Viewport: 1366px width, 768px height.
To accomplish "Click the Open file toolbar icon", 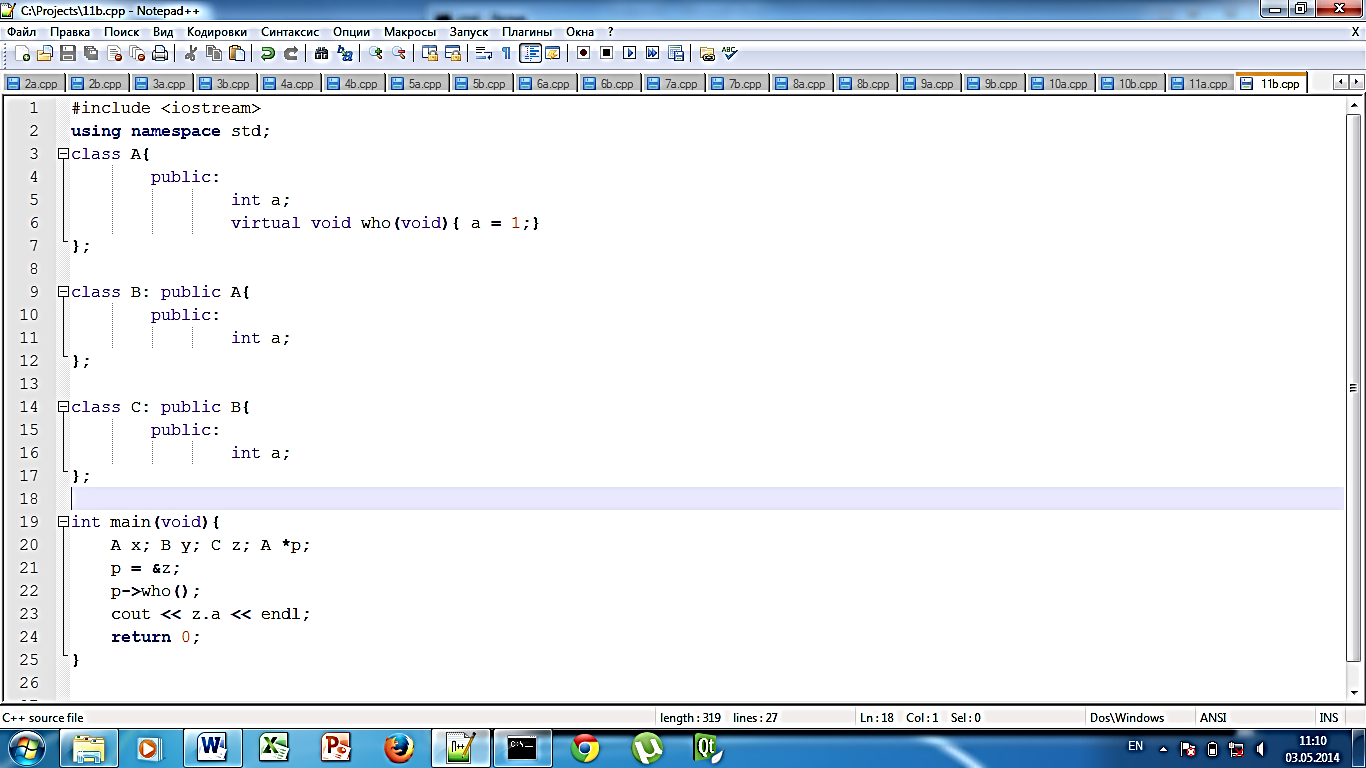I will pos(45,53).
